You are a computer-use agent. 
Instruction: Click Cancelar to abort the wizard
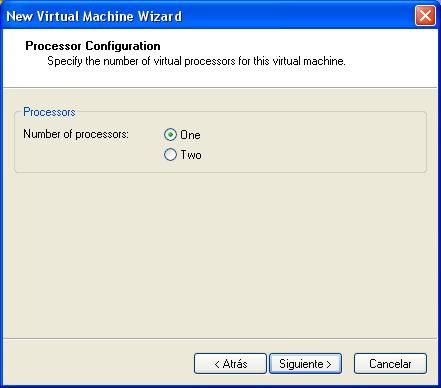click(x=390, y=364)
